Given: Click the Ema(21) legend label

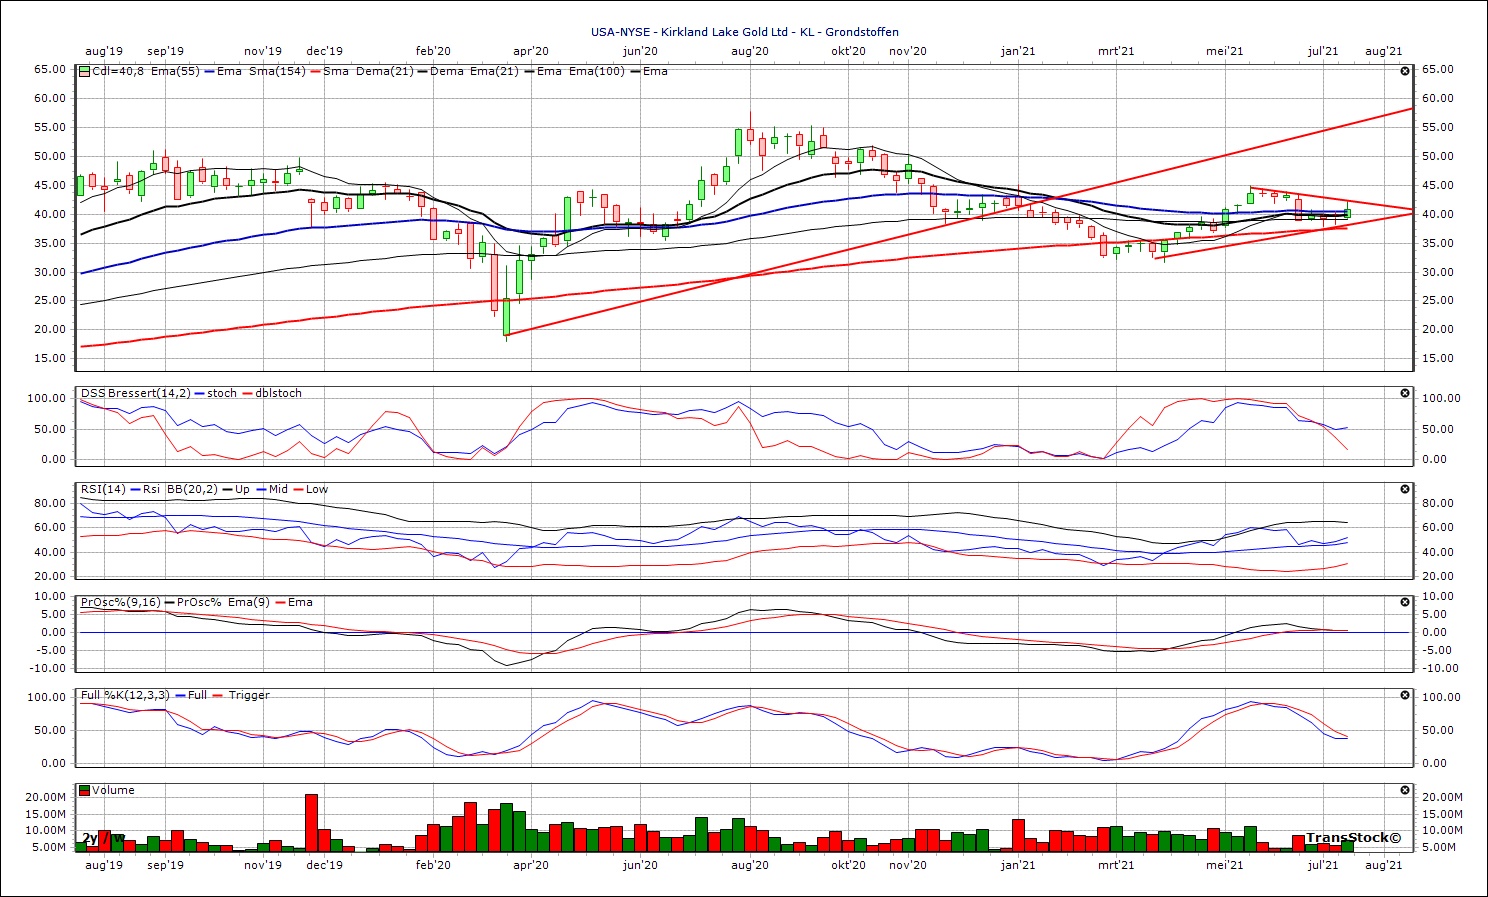Looking at the screenshot, I should (494, 71).
